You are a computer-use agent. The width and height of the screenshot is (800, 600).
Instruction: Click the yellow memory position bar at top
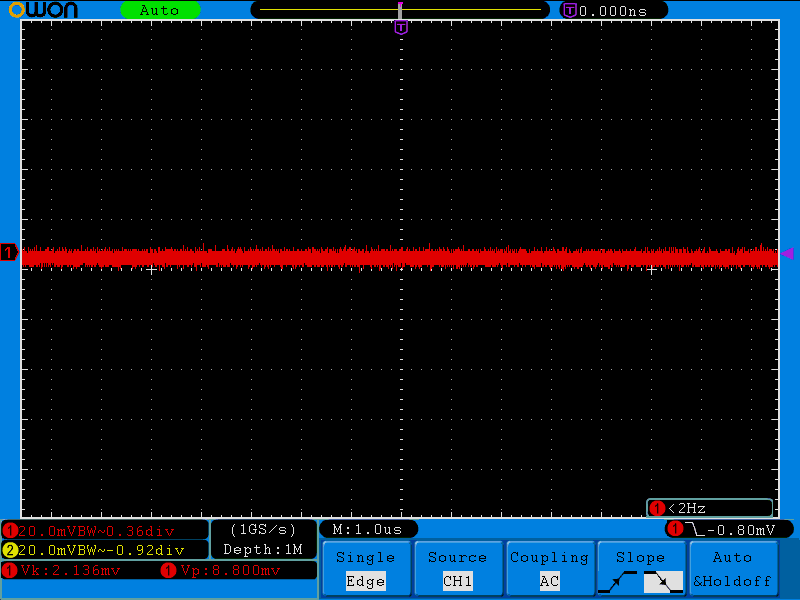[x=400, y=10]
